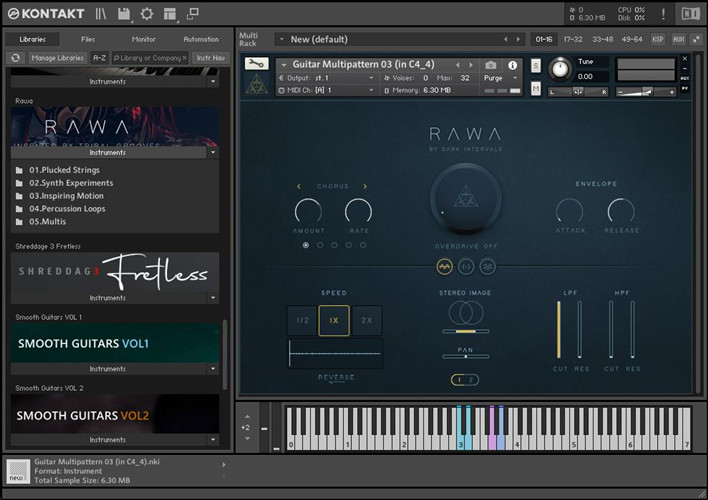This screenshot has width=708, height=500.
Task: Click the refresh icon in Libraries panel
Action: coord(16,58)
